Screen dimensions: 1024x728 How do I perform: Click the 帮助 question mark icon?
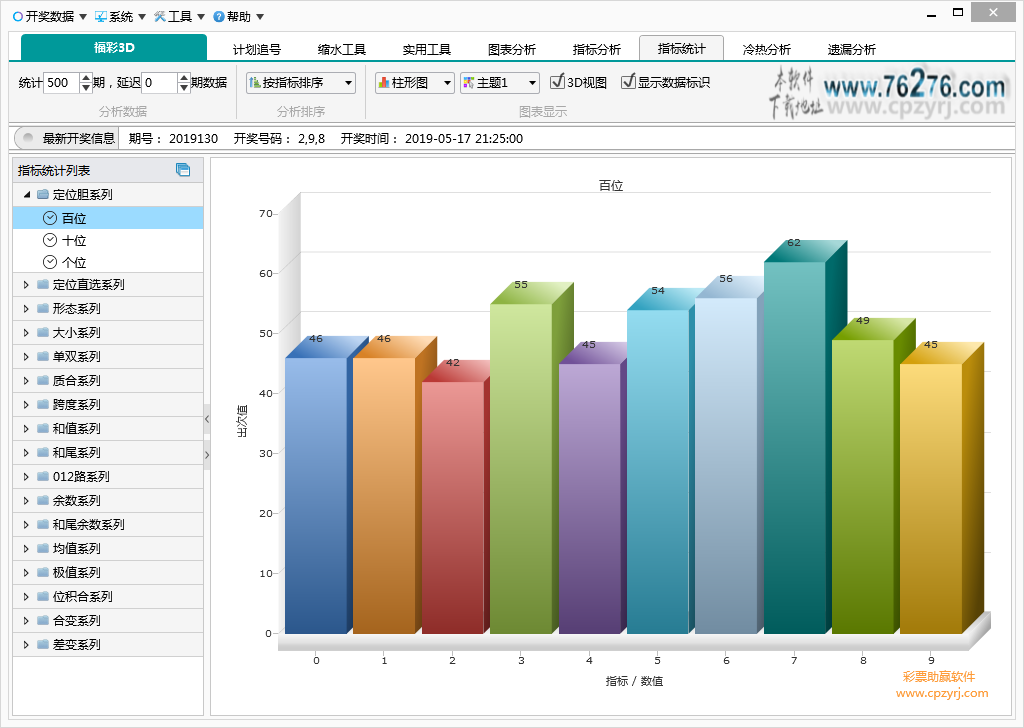(219, 16)
